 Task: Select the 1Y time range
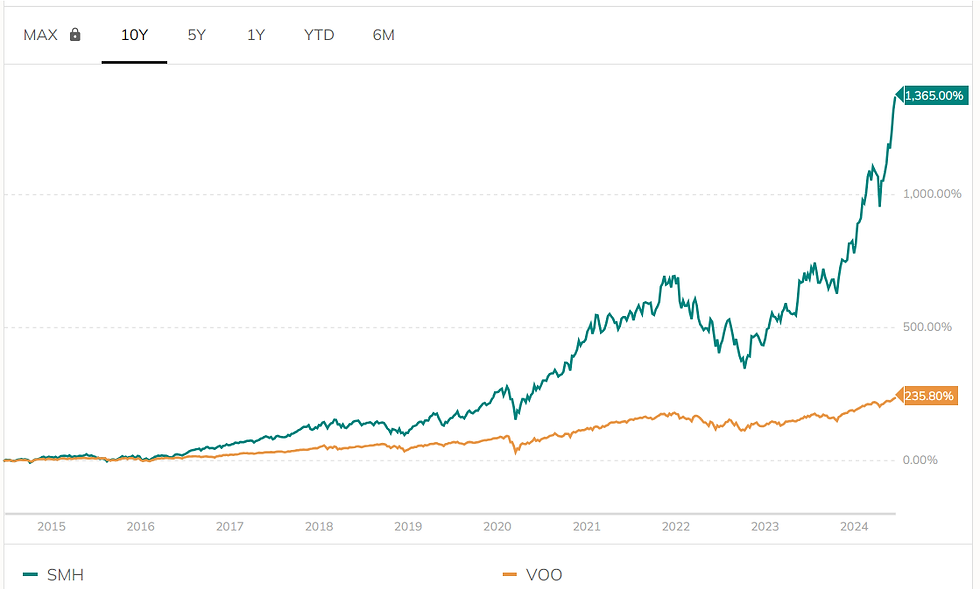pos(256,35)
